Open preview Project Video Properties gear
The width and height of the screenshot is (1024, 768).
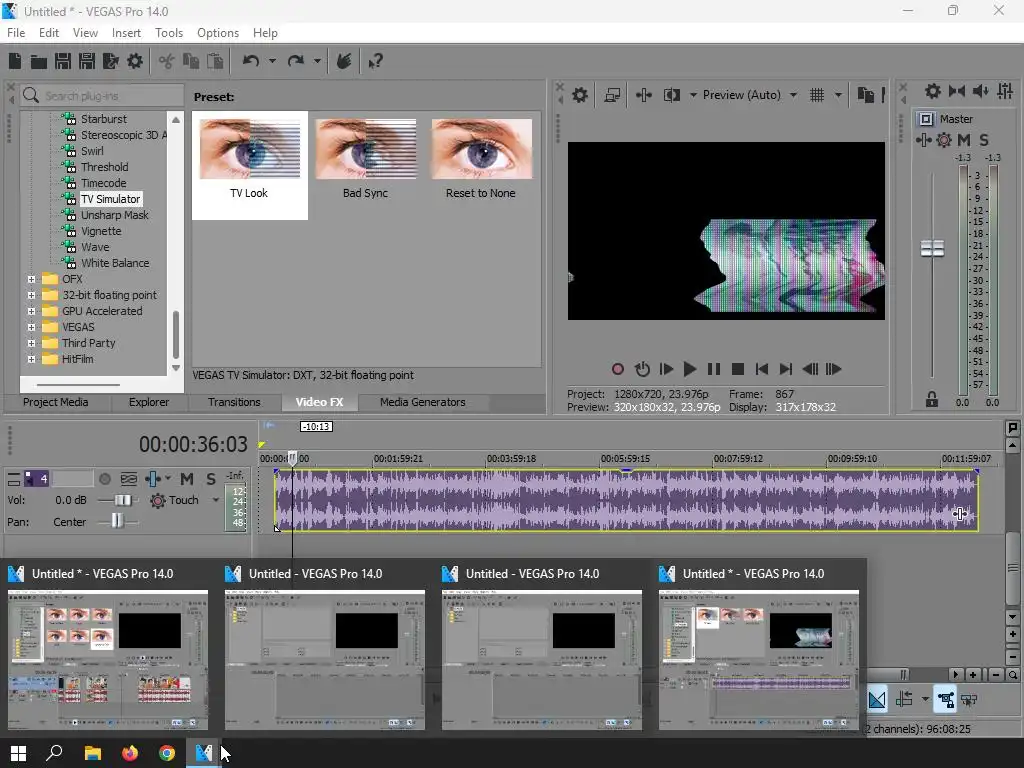pyautogui.click(x=579, y=95)
